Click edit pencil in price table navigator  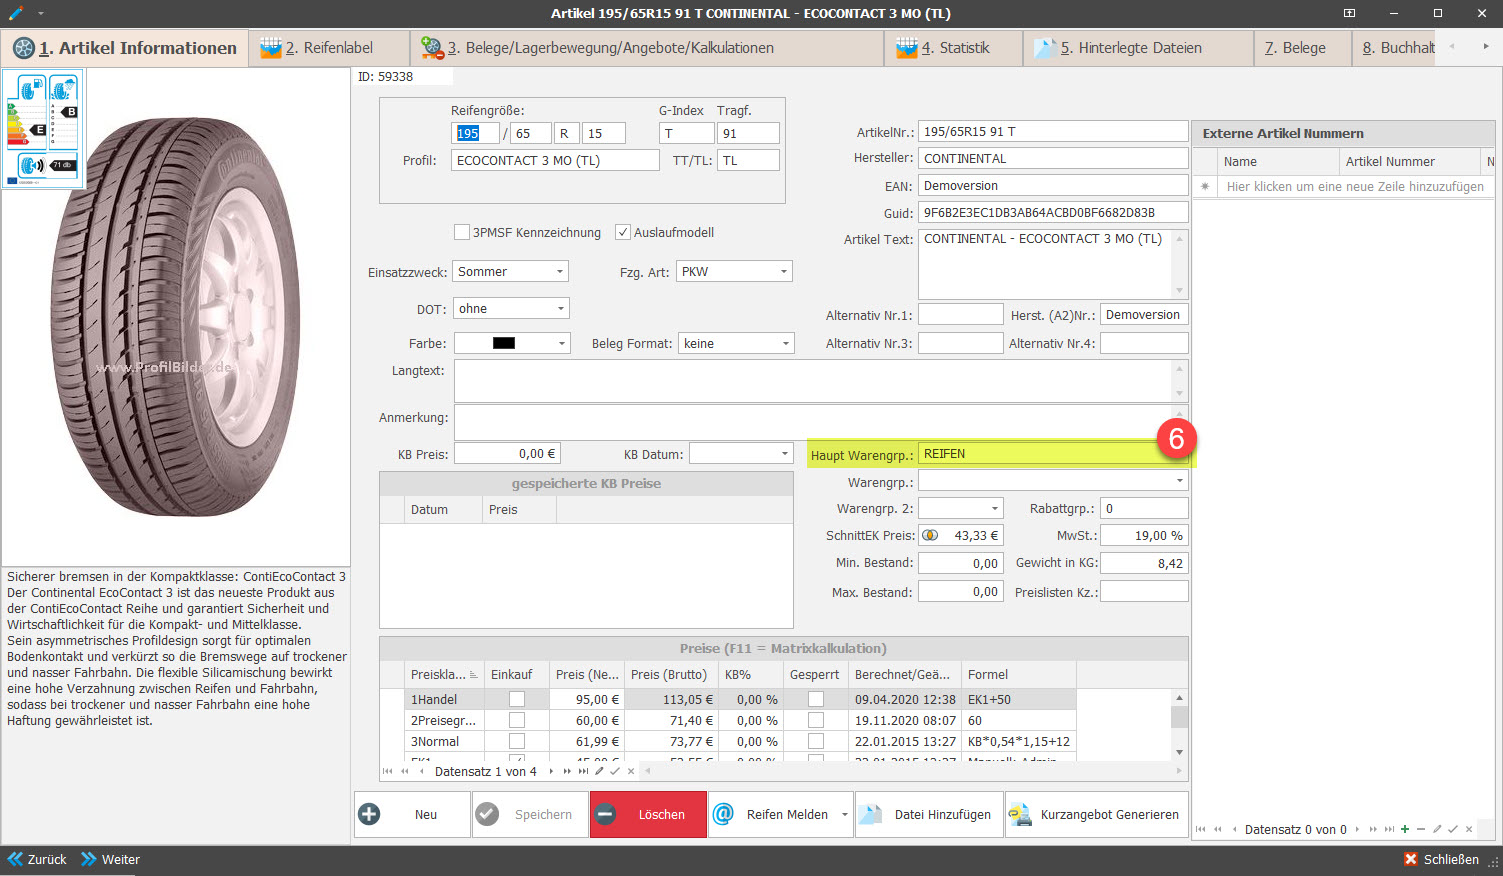[599, 771]
